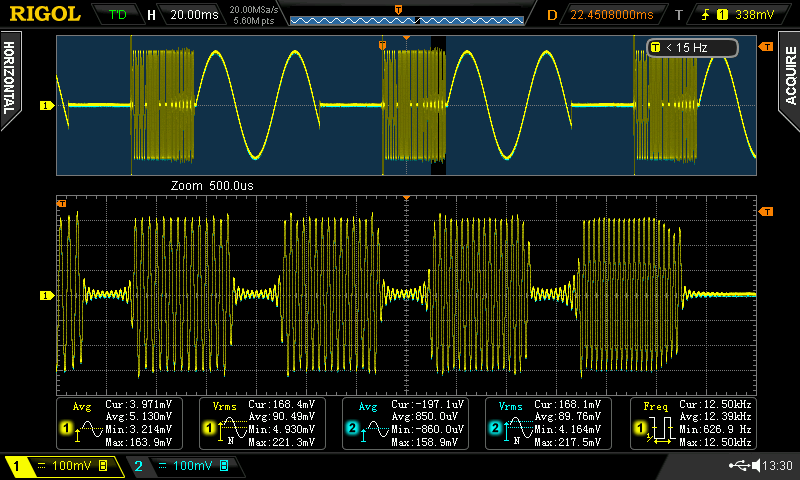Image resolution: width=800 pixels, height=480 pixels.
Task: Click the Min:626.9 Hz reading
Action: [x=715, y=430]
